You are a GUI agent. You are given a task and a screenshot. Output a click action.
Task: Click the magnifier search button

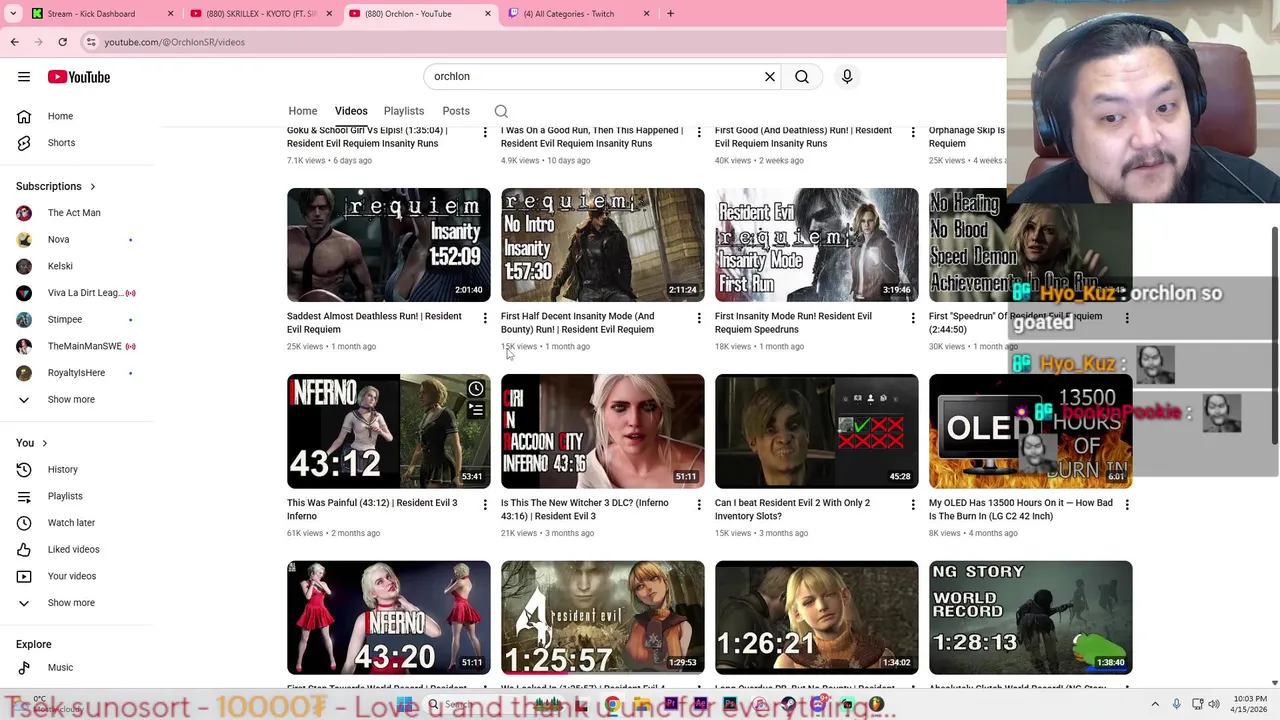(802, 77)
